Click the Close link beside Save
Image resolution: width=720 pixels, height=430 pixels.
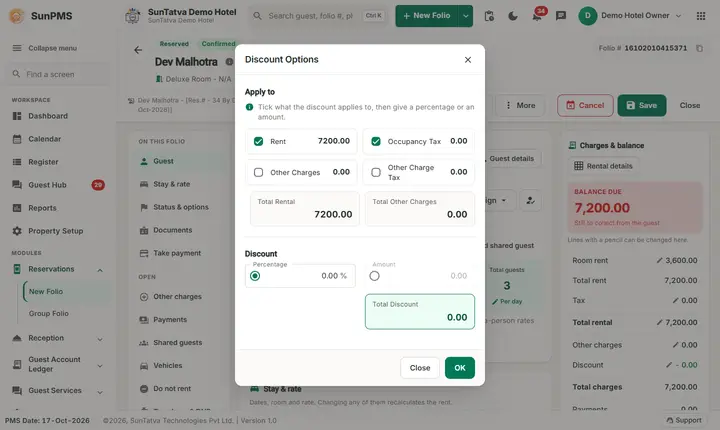tap(690, 106)
